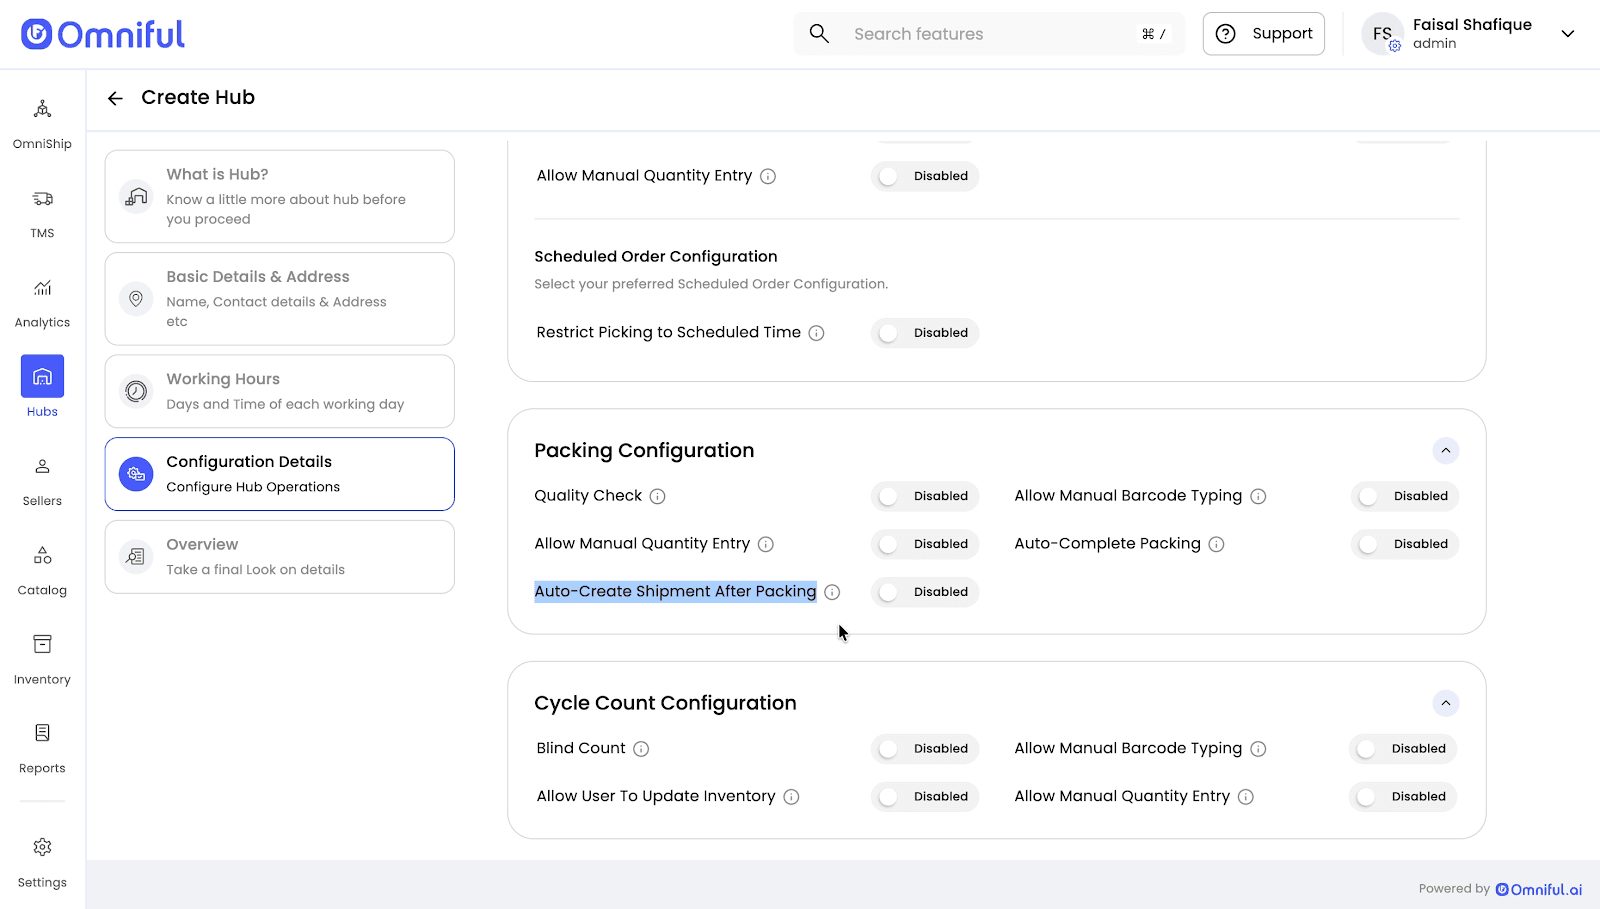Open the TMS truck icon
1600x909 pixels.
tap(42, 199)
